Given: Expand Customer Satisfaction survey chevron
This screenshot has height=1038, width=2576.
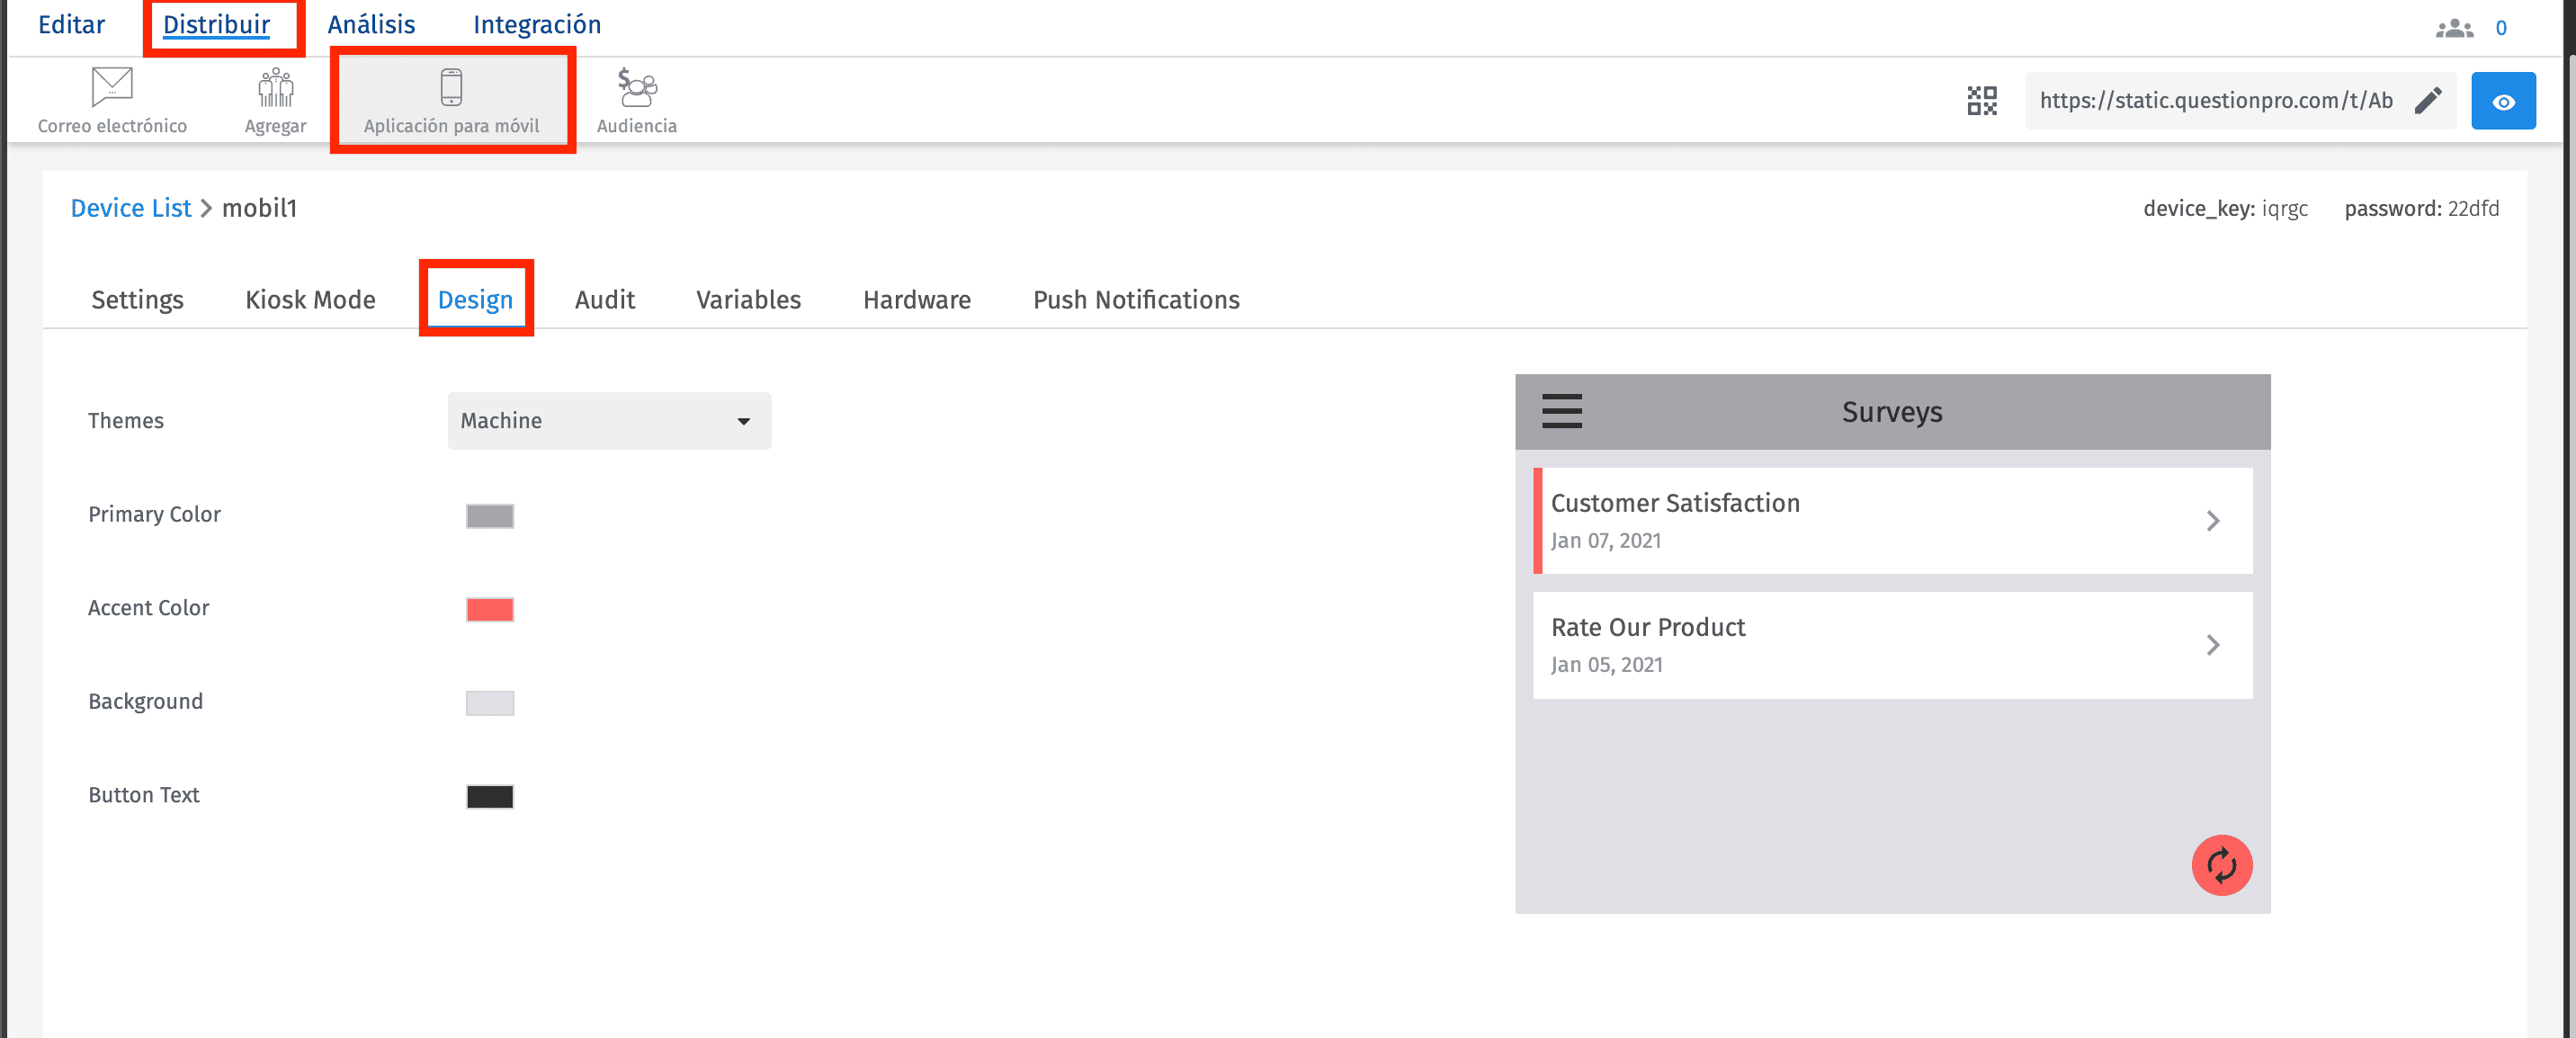Looking at the screenshot, I should pos(2212,521).
